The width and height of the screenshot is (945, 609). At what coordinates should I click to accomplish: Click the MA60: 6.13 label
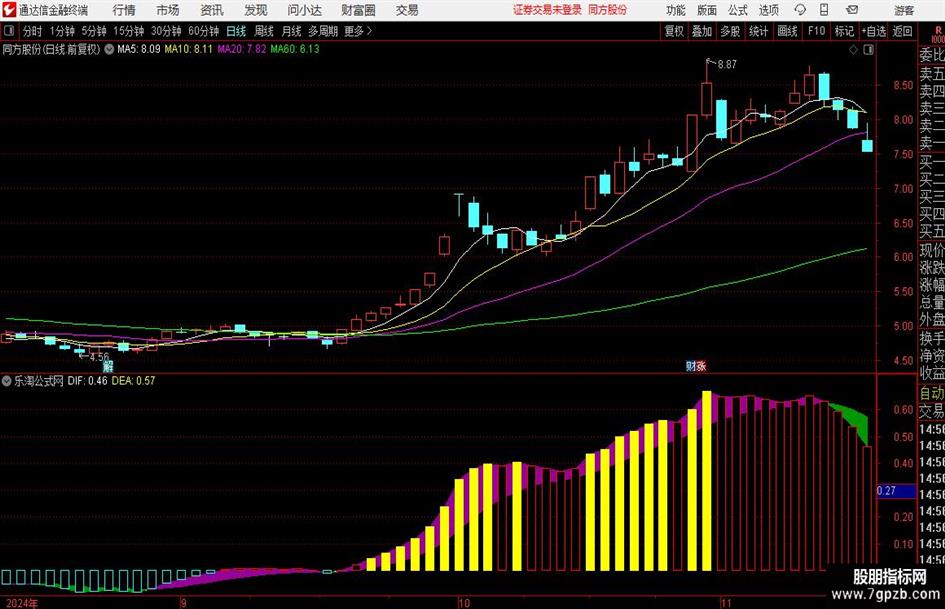295,49
